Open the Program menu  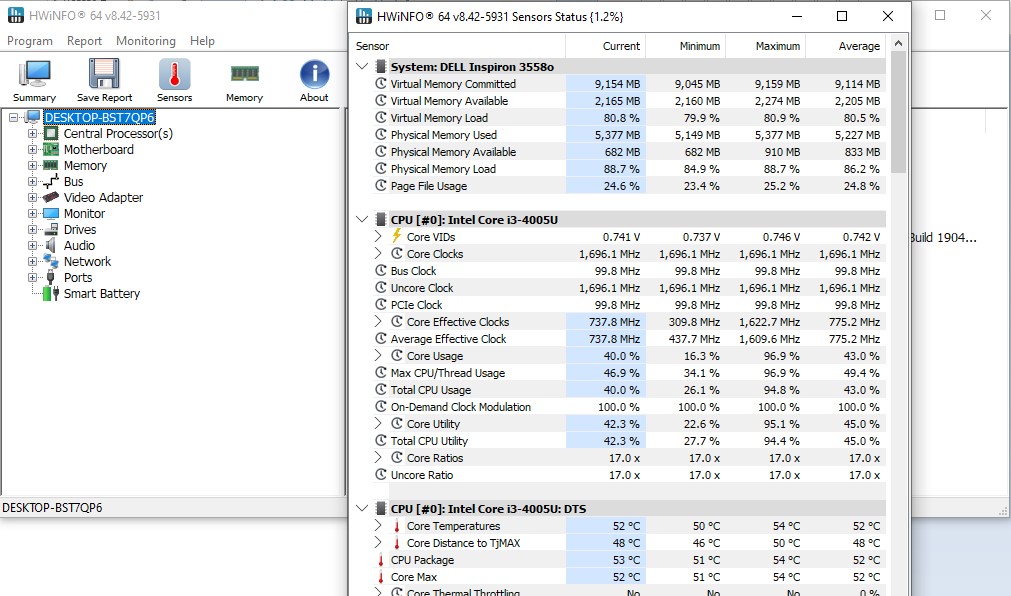30,41
